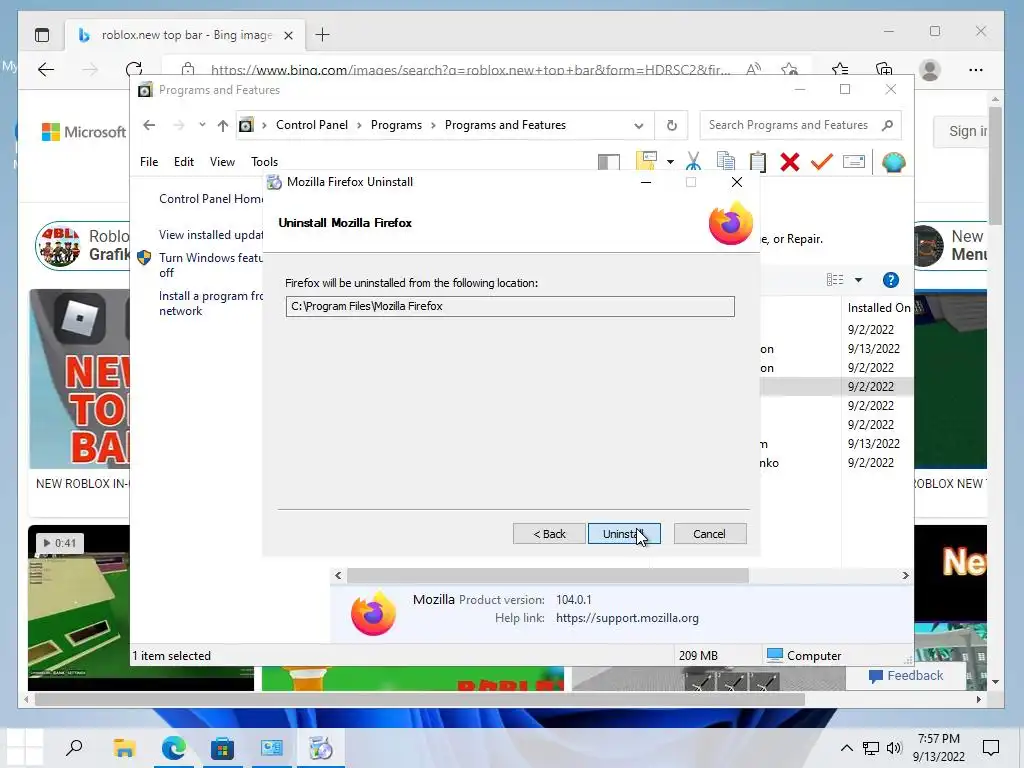
Task: Click the Back button in uninstall wizard
Action: [549, 534]
